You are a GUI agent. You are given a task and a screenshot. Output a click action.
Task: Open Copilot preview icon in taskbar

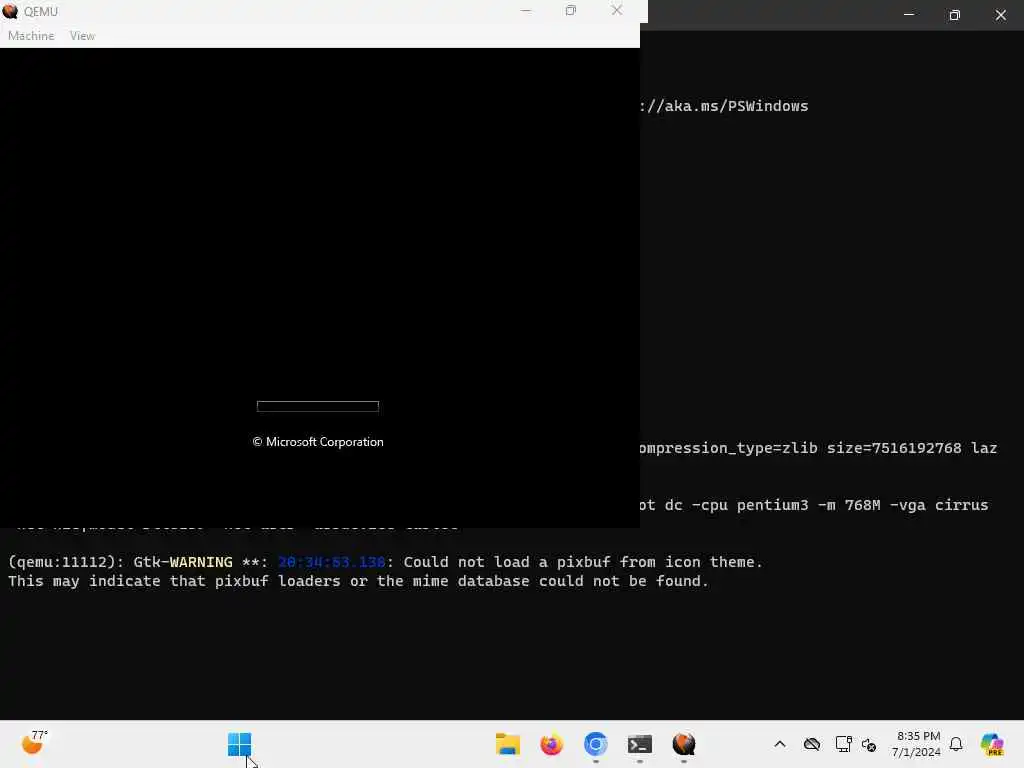click(x=993, y=744)
